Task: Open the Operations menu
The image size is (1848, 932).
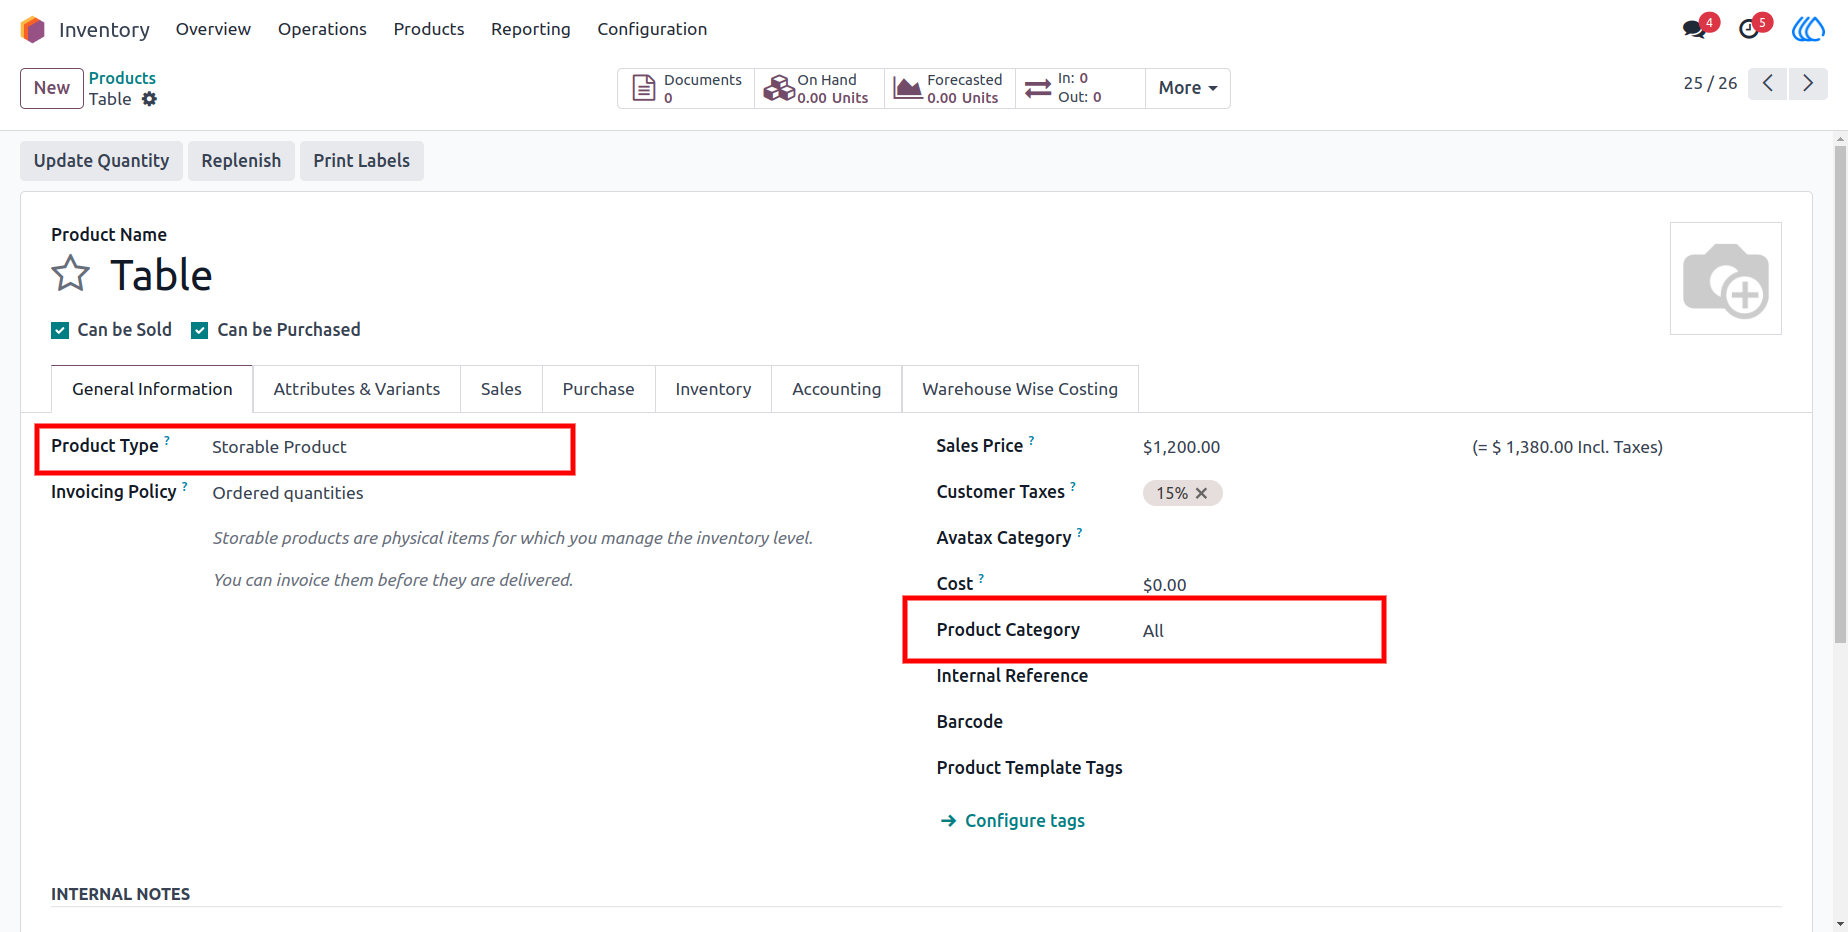Action: (x=322, y=29)
